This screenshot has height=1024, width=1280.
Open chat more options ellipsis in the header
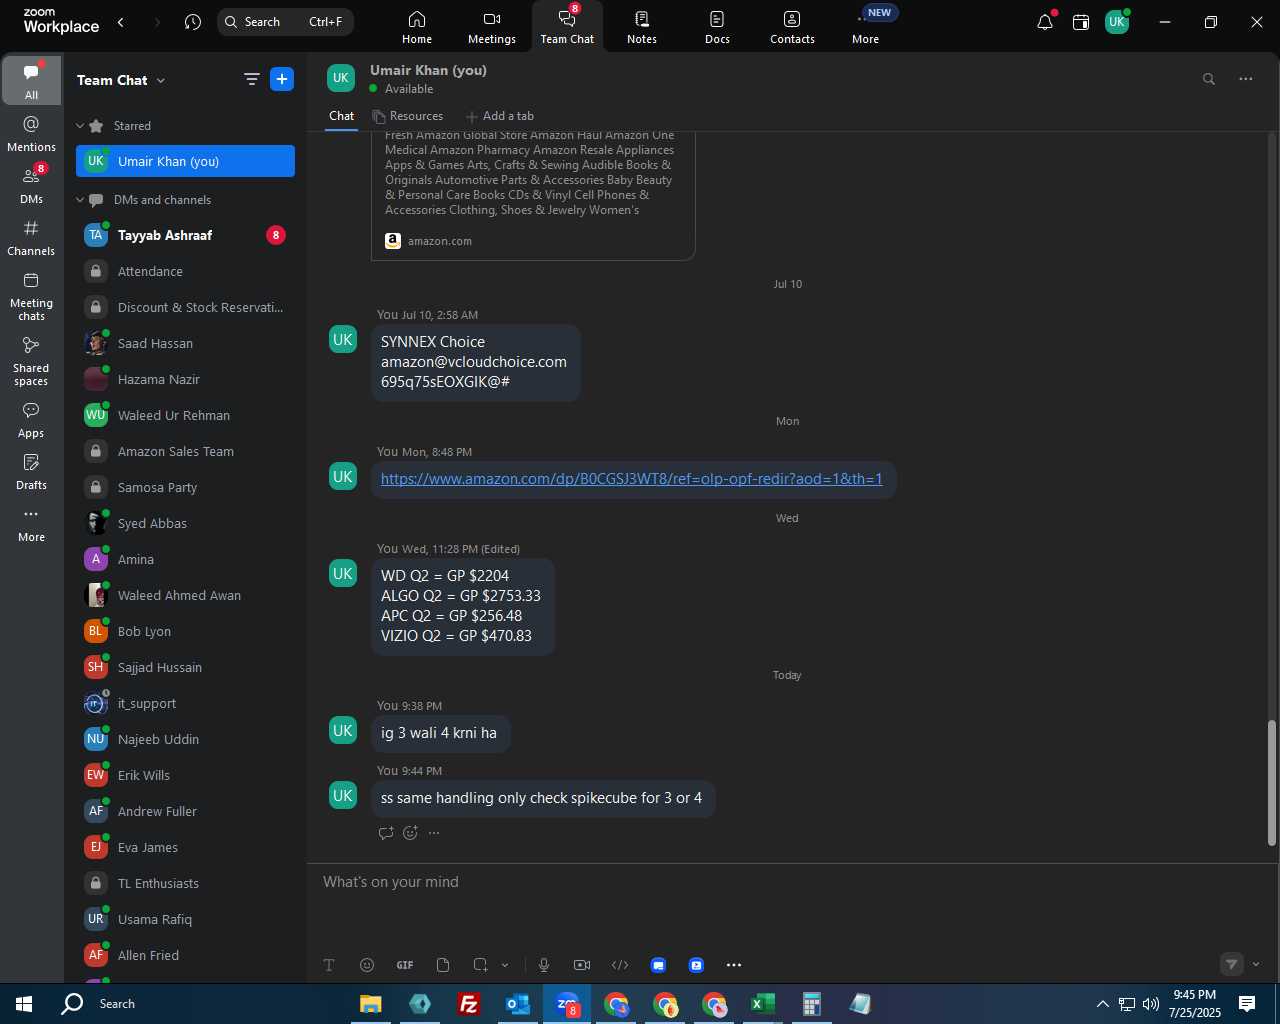[1246, 79]
